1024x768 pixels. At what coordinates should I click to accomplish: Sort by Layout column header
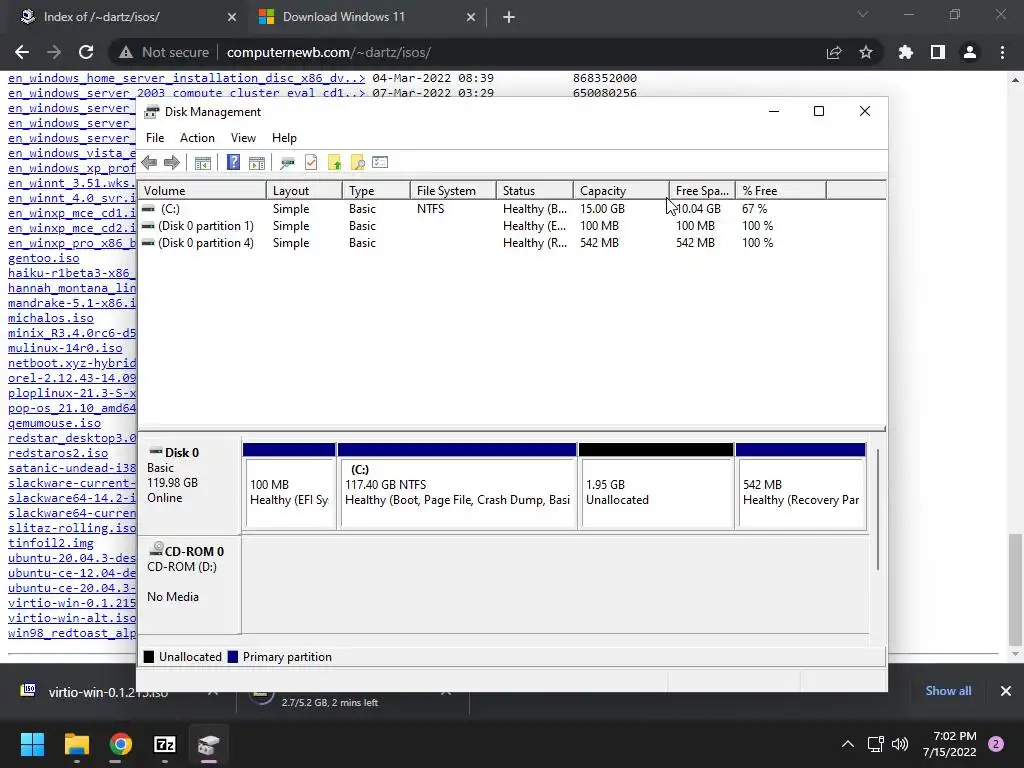click(x=304, y=191)
